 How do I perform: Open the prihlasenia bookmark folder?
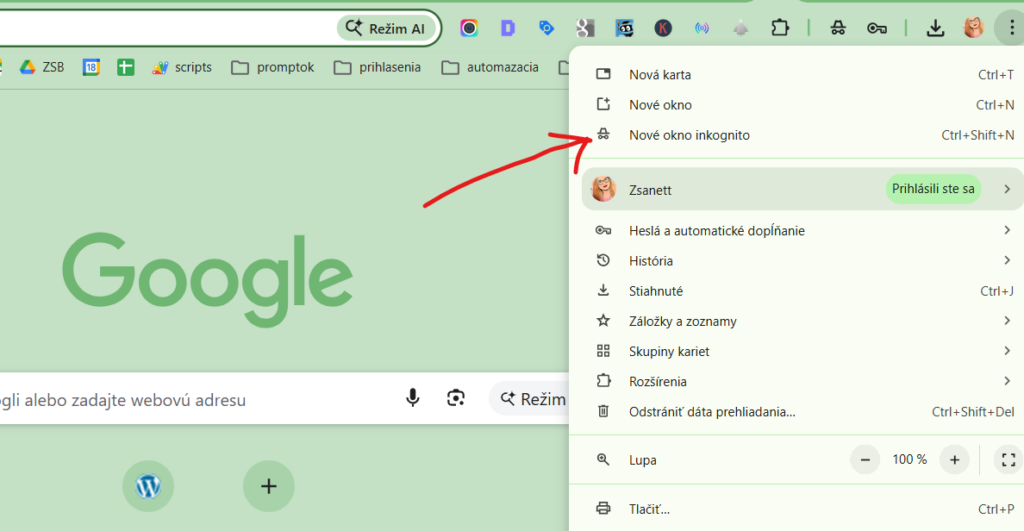pyautogui.click(x=377, y=67)
